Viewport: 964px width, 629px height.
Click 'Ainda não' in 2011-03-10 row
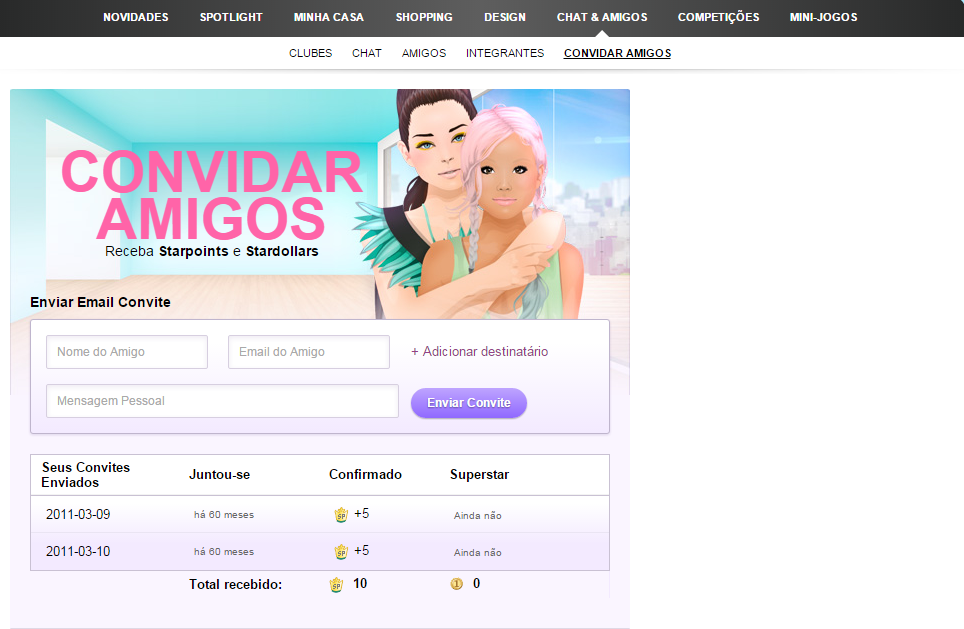478,552
